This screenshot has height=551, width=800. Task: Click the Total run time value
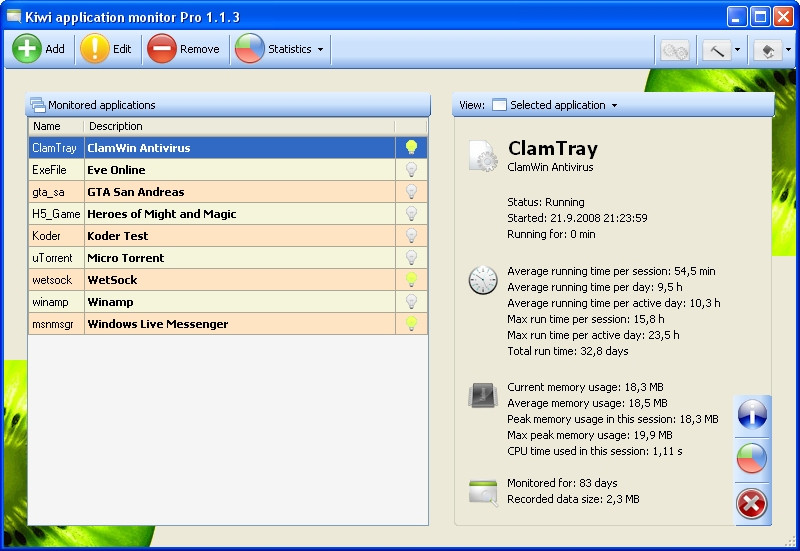click(604, 351)
